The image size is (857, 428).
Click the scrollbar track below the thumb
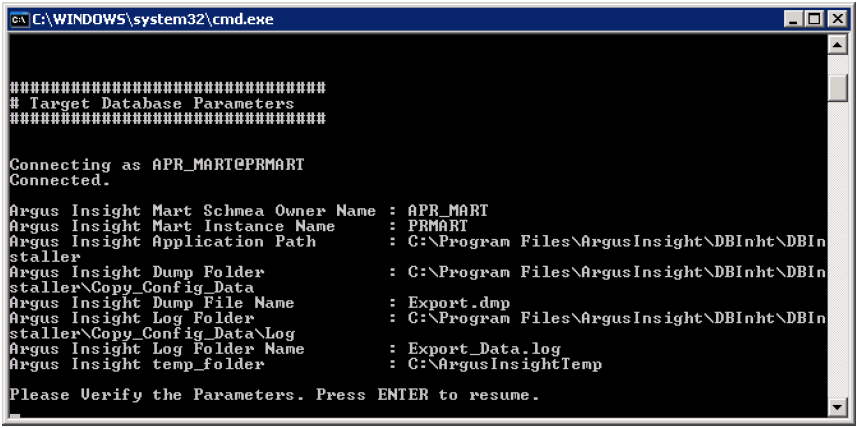coord(837,249)
